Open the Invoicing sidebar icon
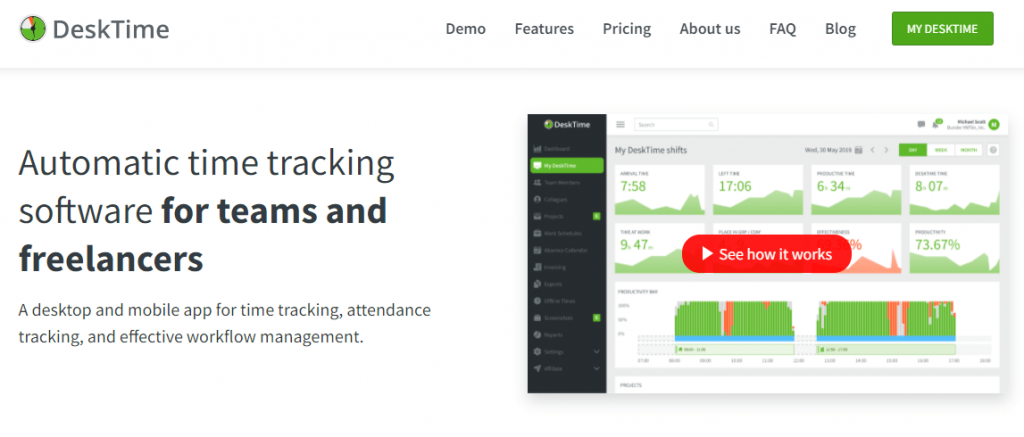This screenshot has height=437, width=1024. click(537, 267)
